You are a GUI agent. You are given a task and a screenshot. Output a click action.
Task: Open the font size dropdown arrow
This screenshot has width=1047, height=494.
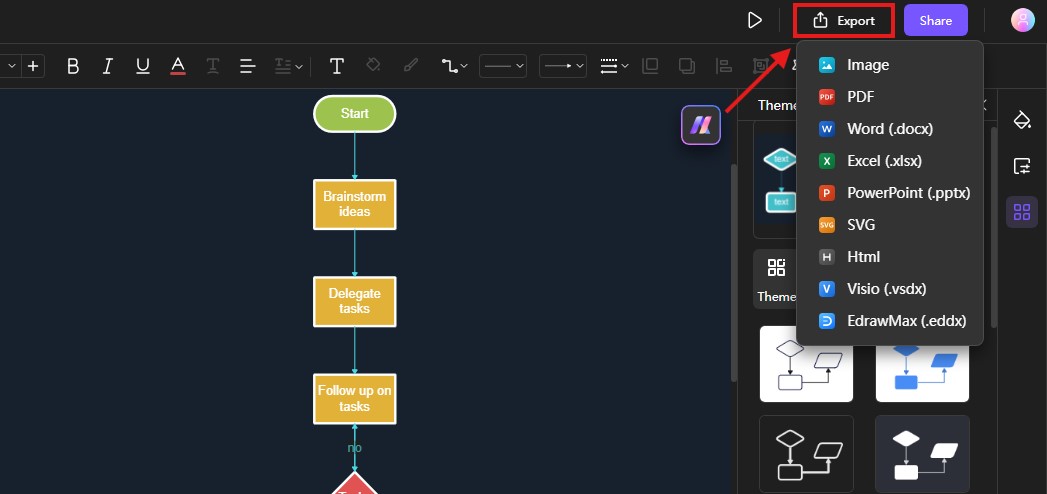pos(11,66)
